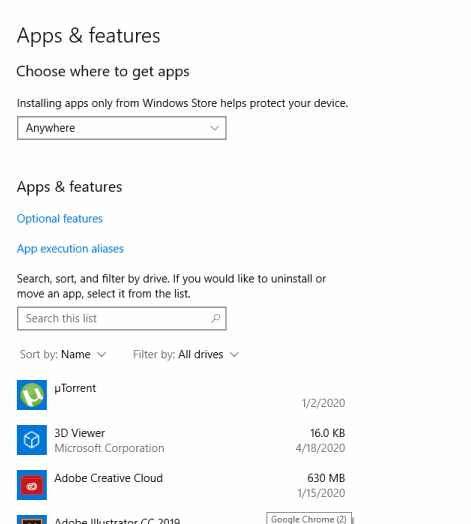
Task: Click the µTorrent app icon
Action: (x=32, y=395)
